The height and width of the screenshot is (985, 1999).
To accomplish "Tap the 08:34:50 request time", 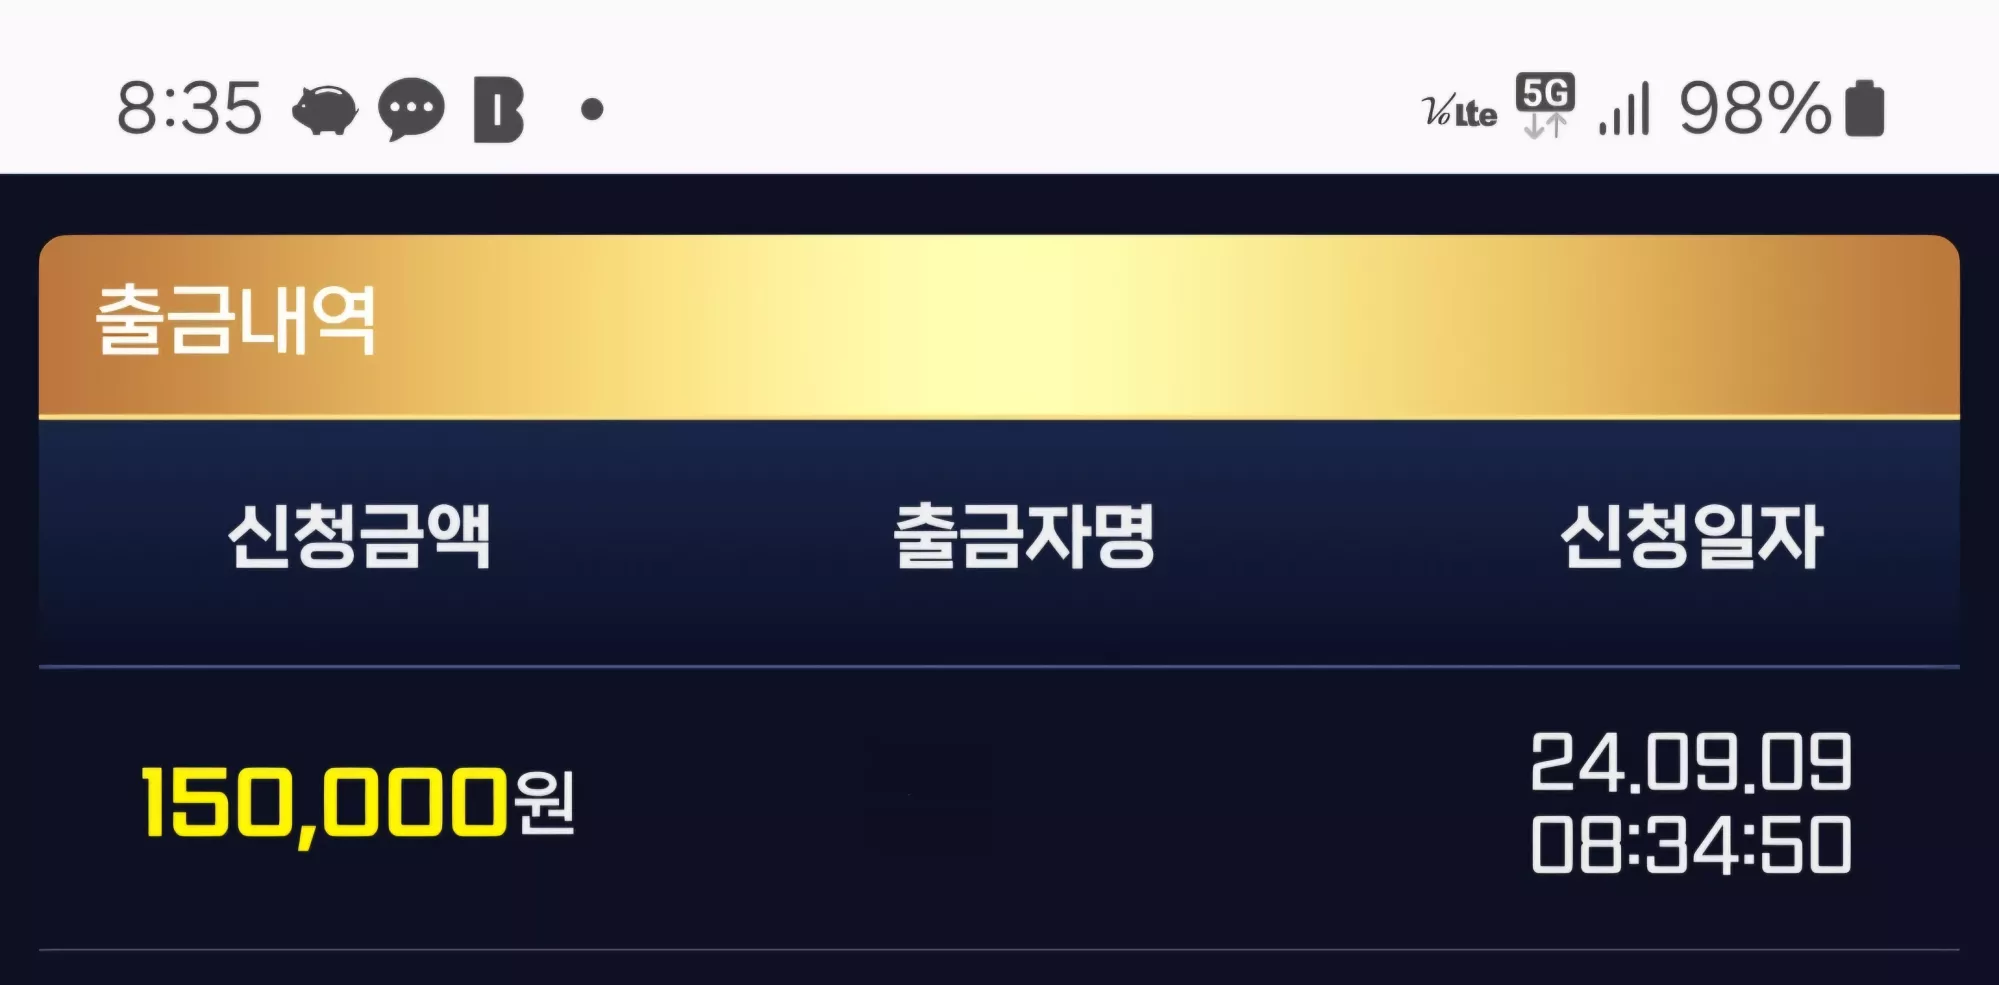I will [1691, 845].
